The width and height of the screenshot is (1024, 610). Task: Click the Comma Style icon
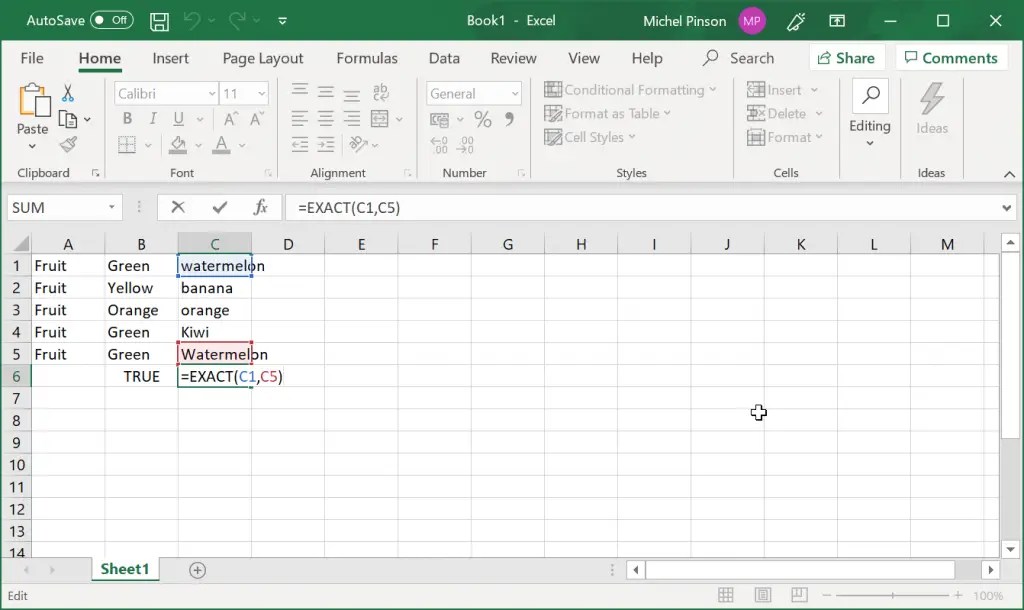click(509, 118)
